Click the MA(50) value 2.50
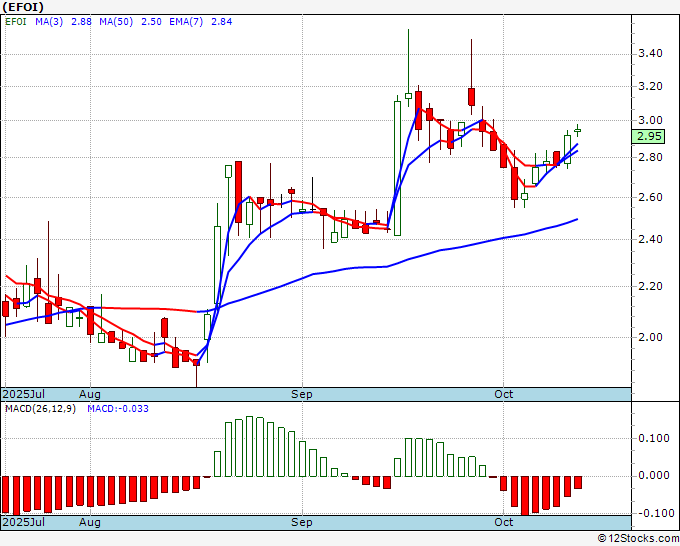Image resolution: width=680 pixels, height=546 pixels. click(x=151, y=22)
